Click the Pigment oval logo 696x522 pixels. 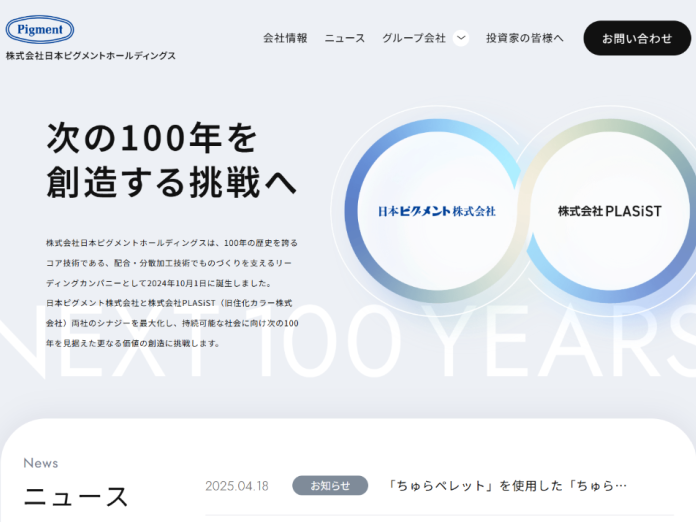coord(40,29)
